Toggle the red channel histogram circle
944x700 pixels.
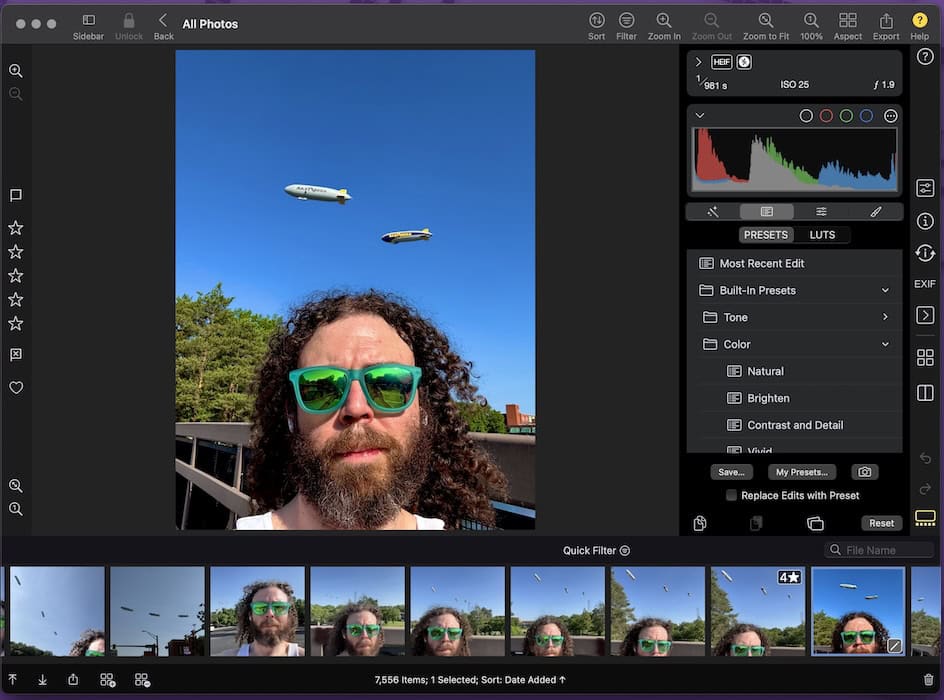click(x=826, y=116)
